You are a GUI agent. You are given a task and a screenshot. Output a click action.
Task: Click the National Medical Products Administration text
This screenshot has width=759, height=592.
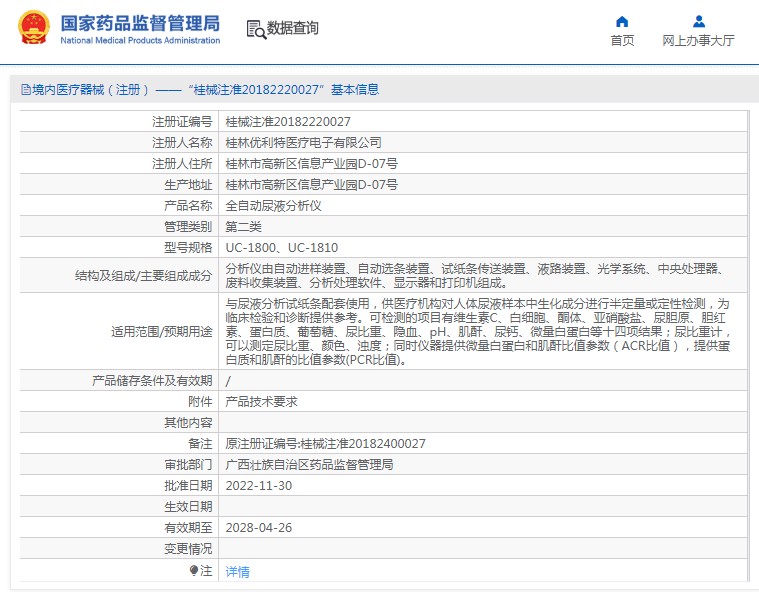140,41
